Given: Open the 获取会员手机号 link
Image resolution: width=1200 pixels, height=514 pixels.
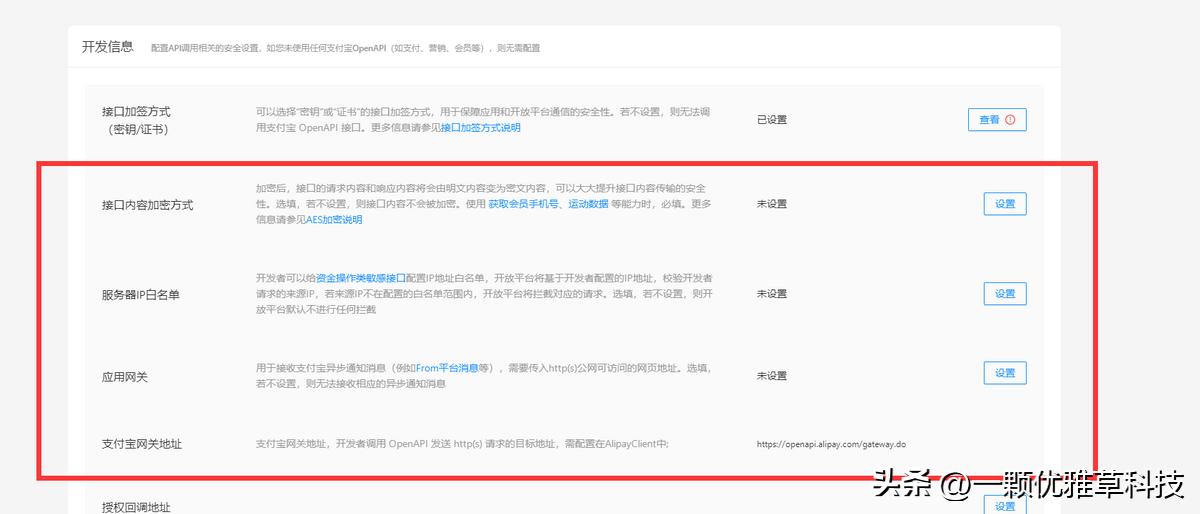Looking at the screenshot, I should coord(525,204).
